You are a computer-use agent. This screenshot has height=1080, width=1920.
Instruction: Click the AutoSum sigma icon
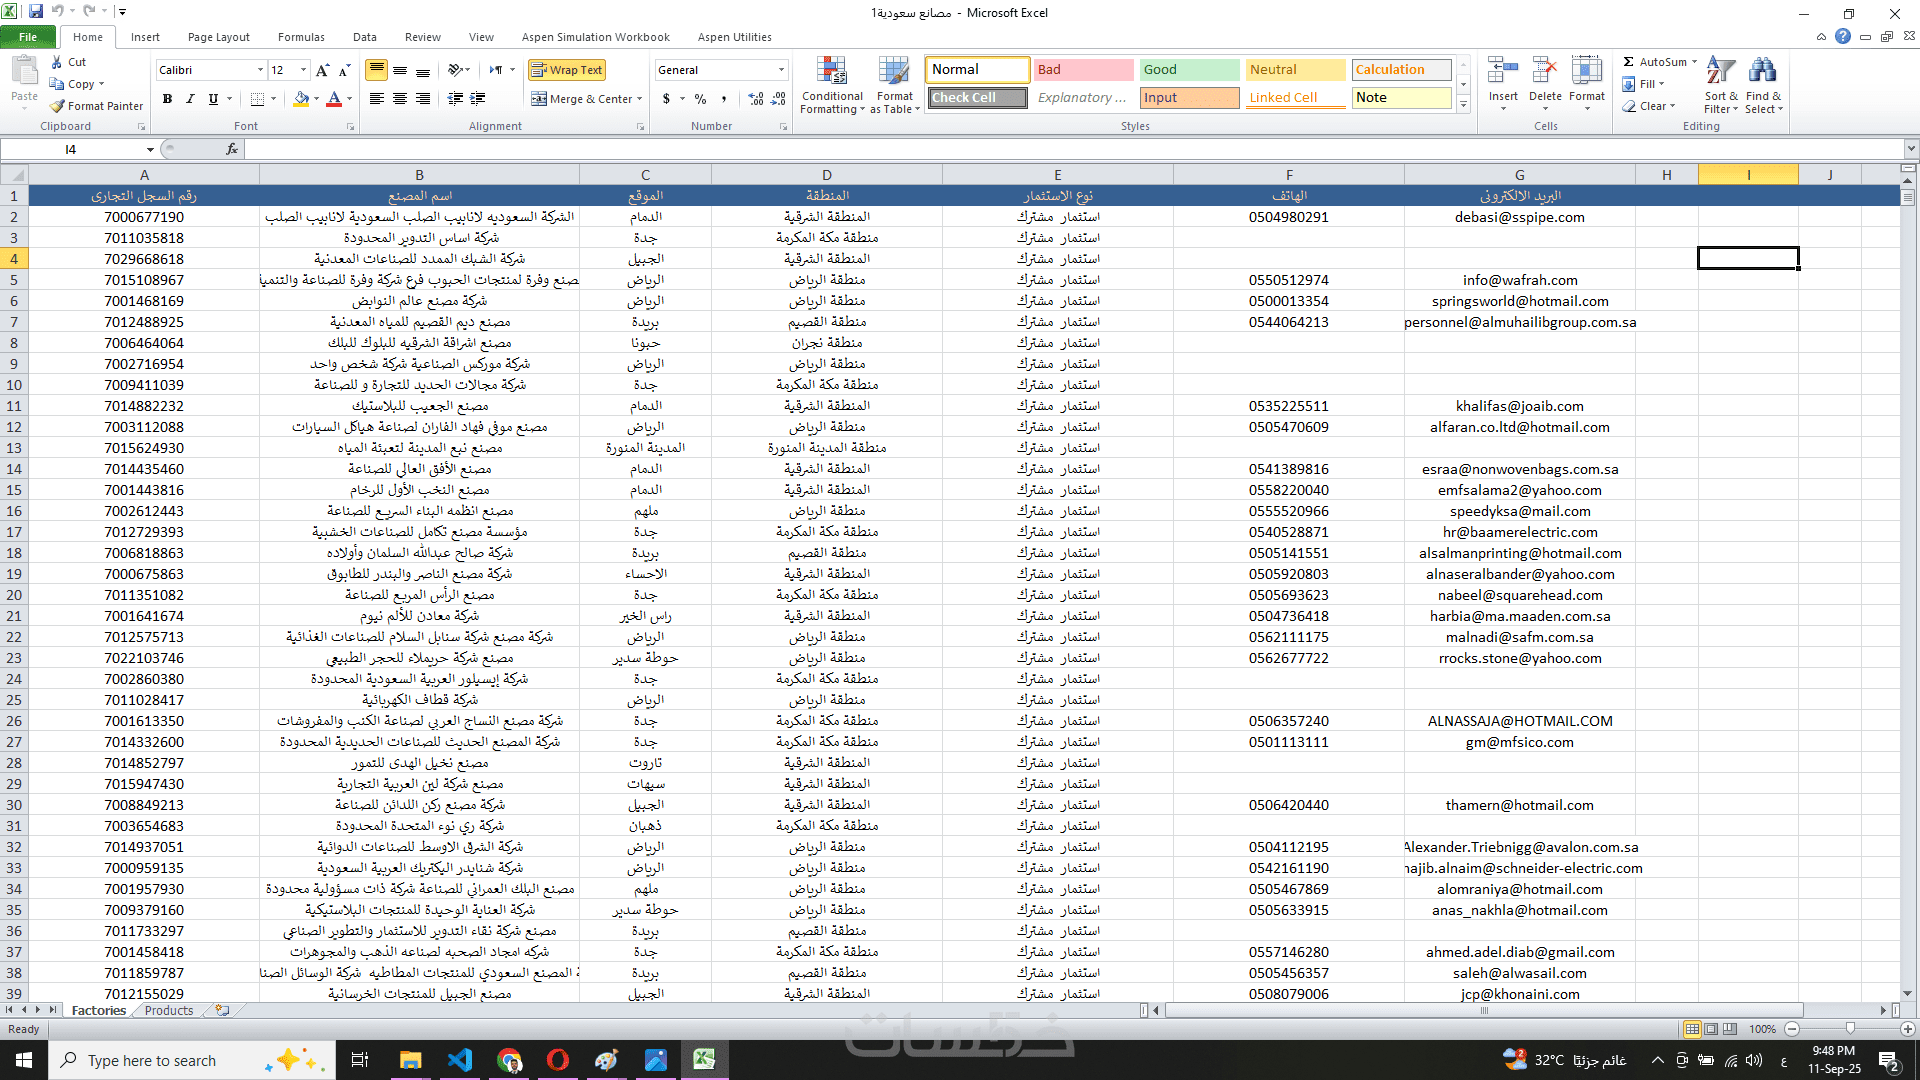(1629, 62)
